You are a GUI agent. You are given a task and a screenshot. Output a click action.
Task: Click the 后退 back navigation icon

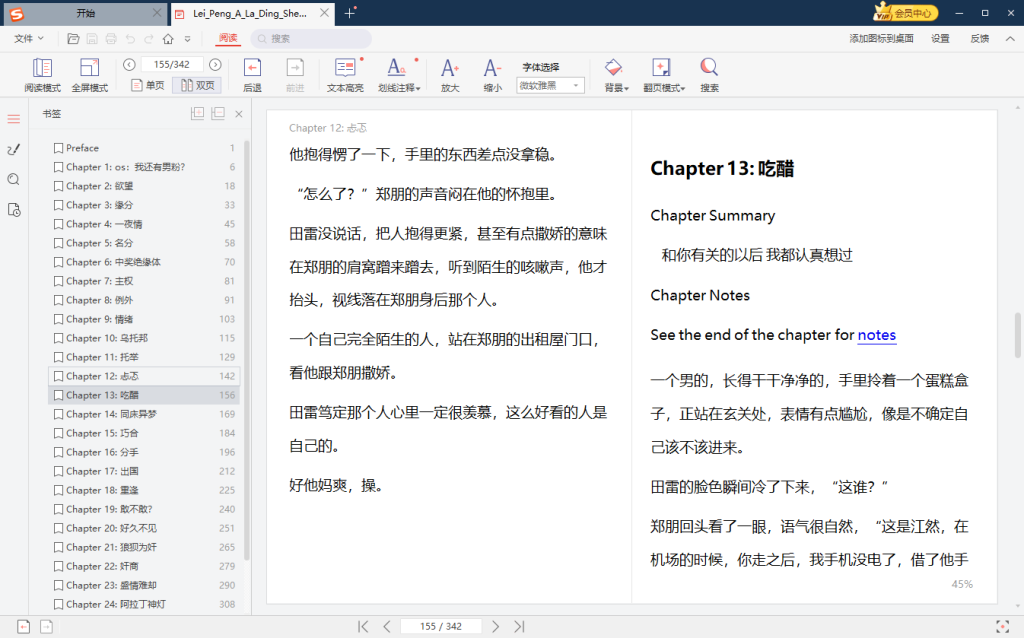point(252,74)
